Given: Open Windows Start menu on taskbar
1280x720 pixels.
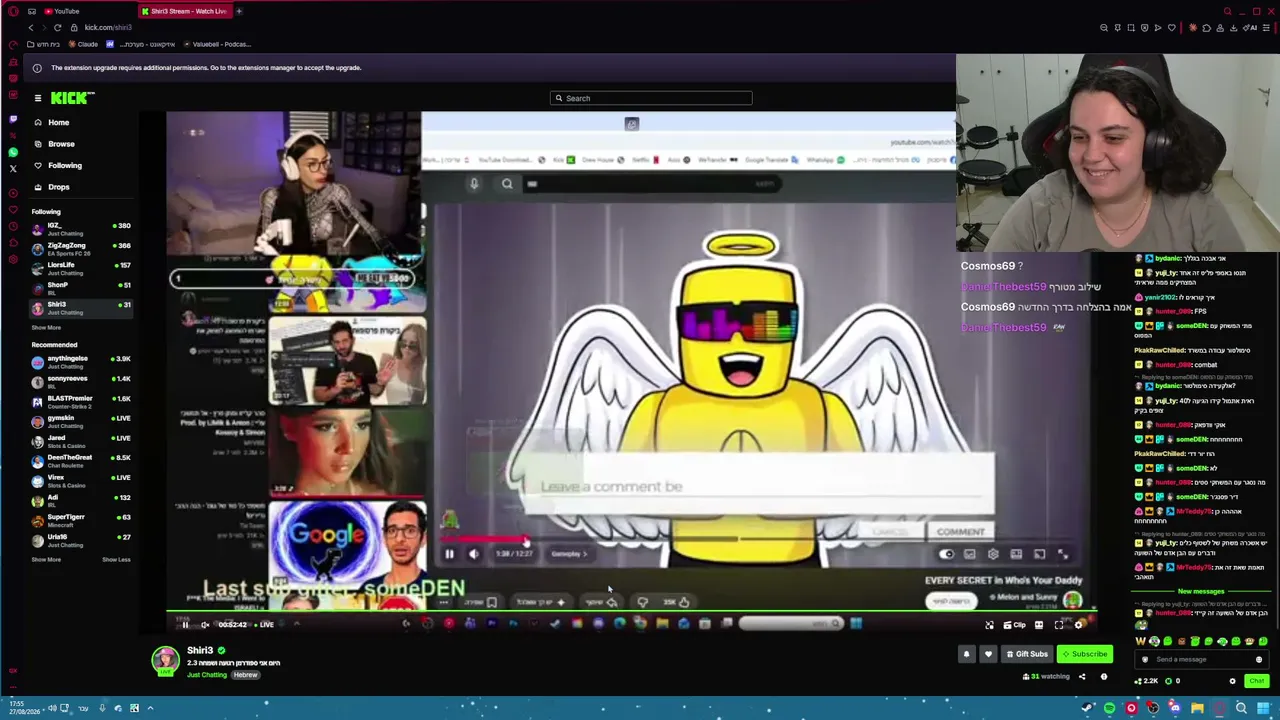Looking at the screenshot, I should coord(1263,709).
